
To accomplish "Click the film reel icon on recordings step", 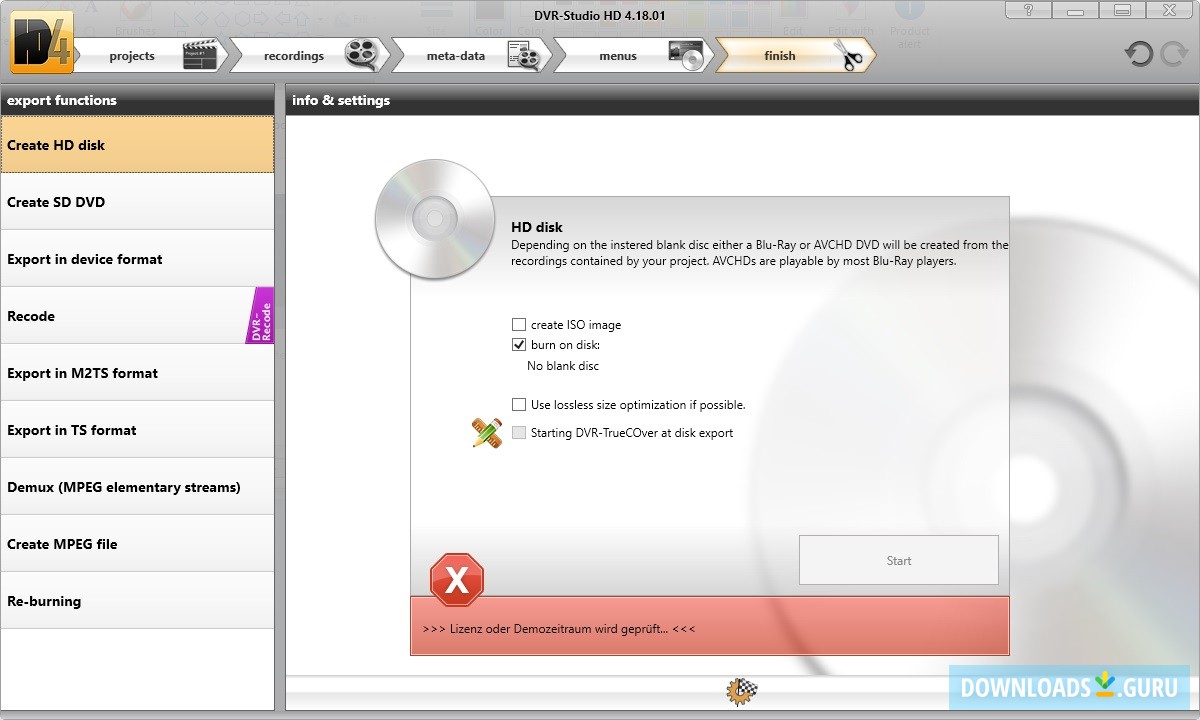I will [362, 55].
